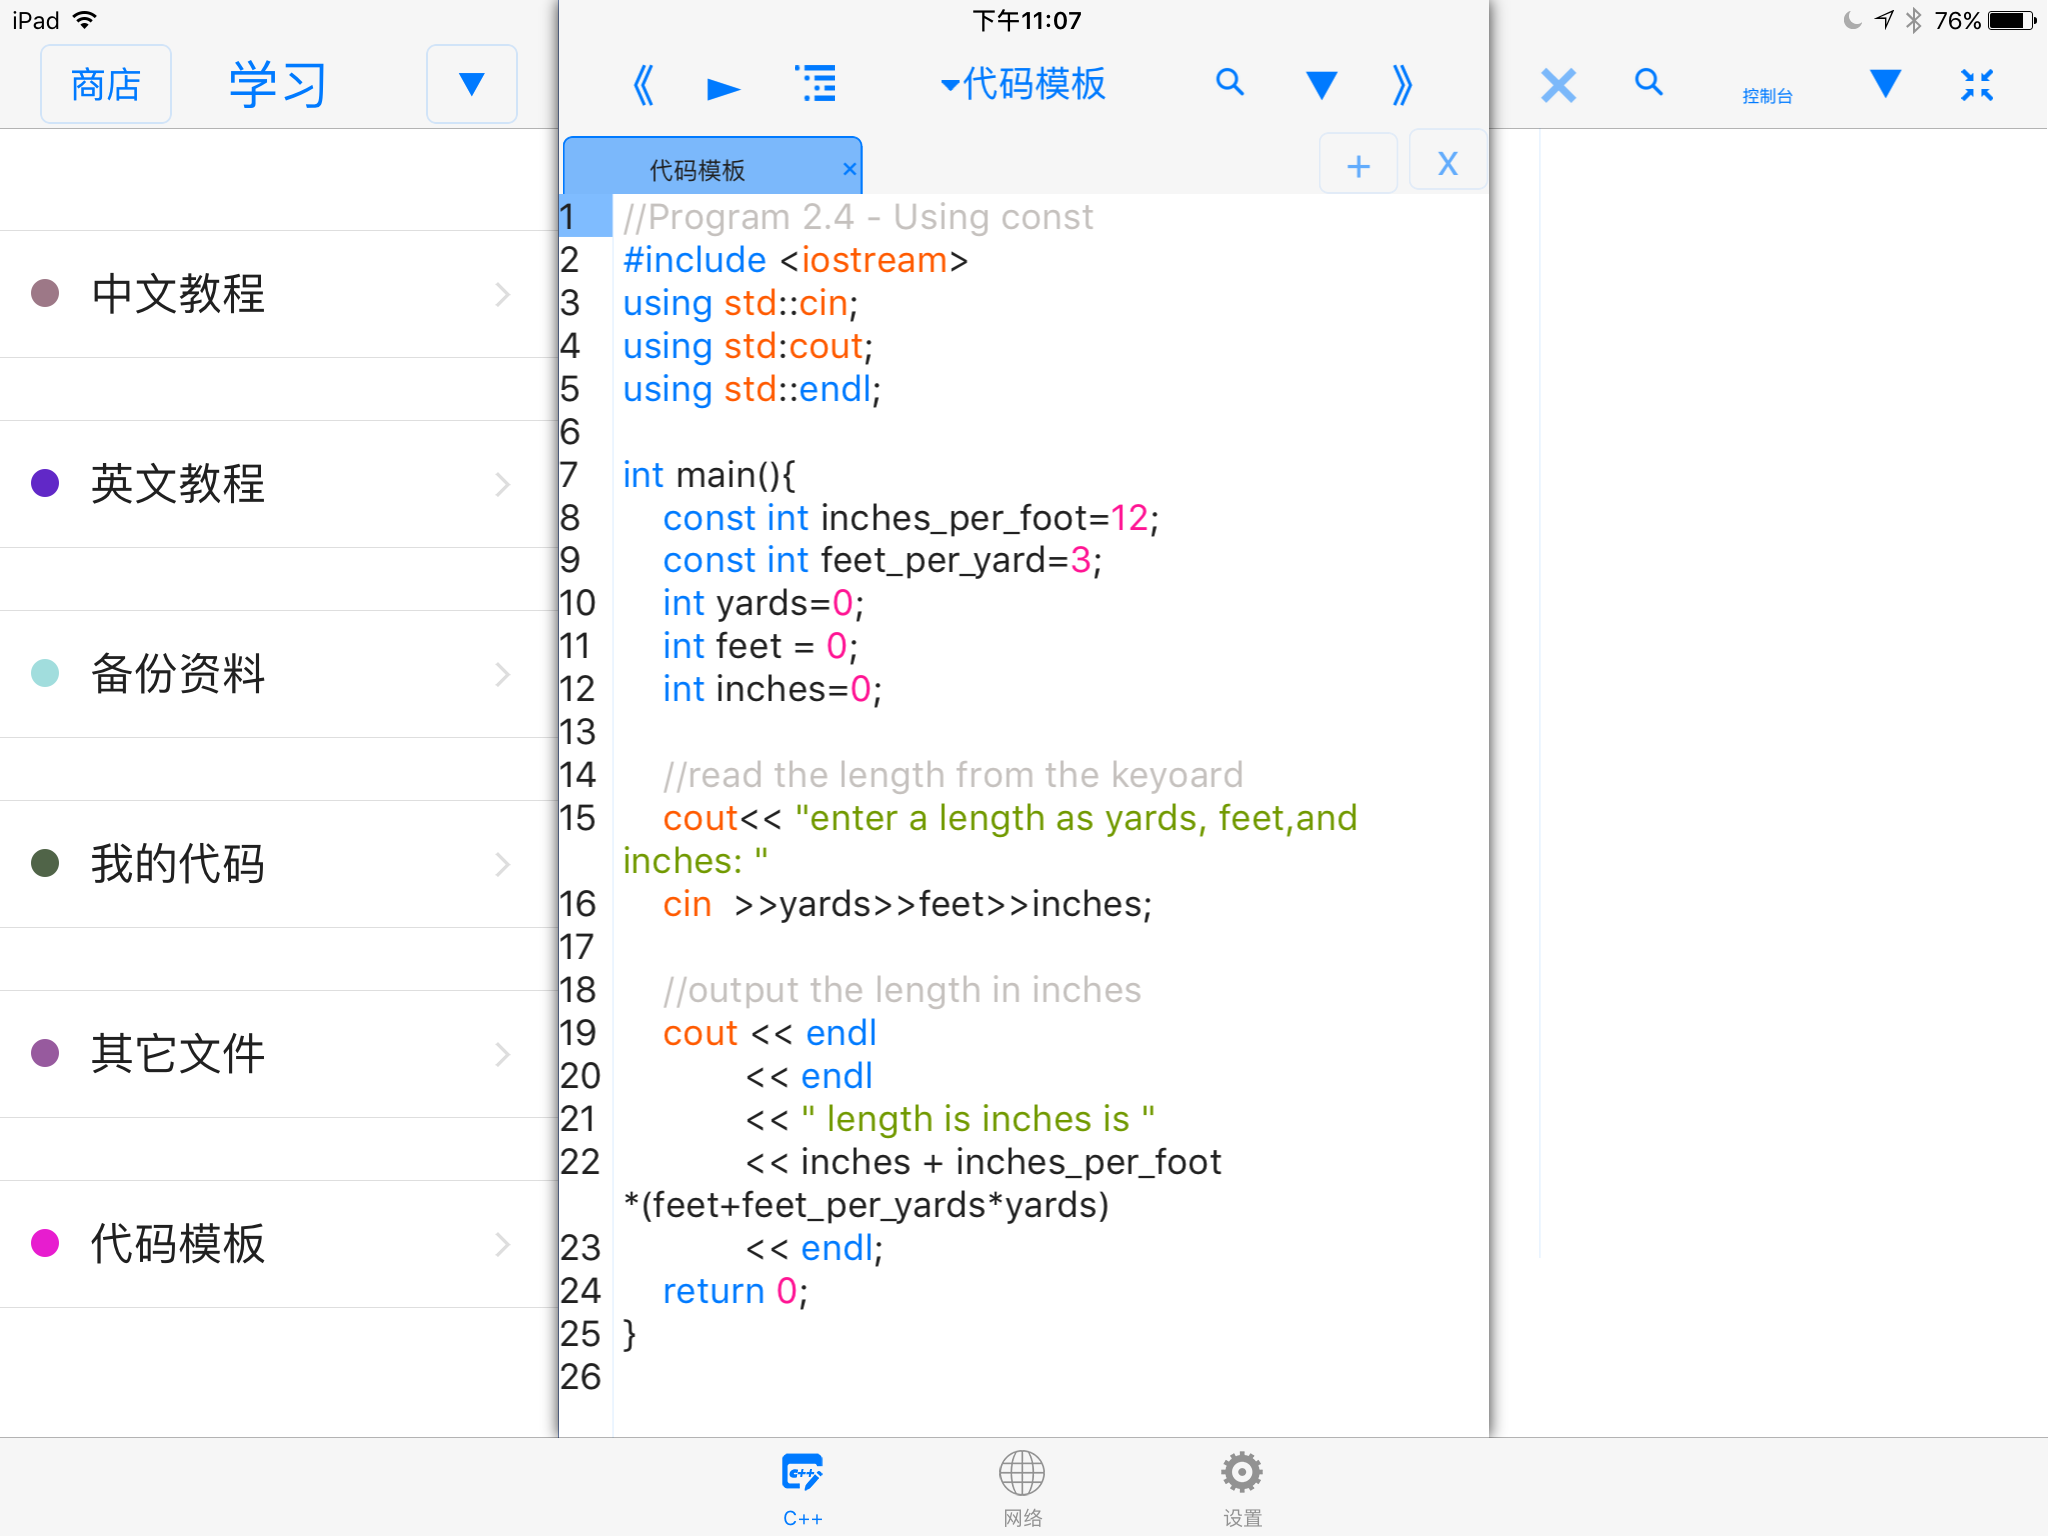This screenshot has height=1536, width=2048.
Task: Tap the run program play icon
Action: click(722, 88)
